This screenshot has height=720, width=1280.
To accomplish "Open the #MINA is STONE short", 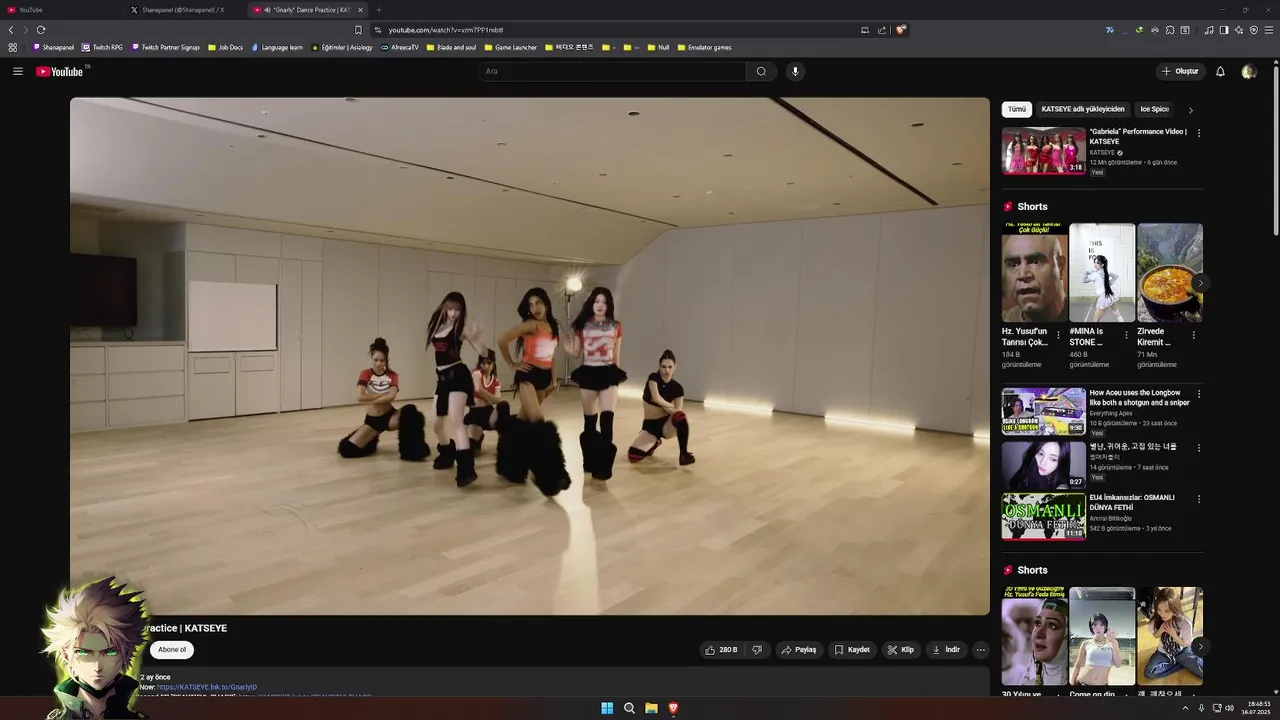I will (1102, 272).
